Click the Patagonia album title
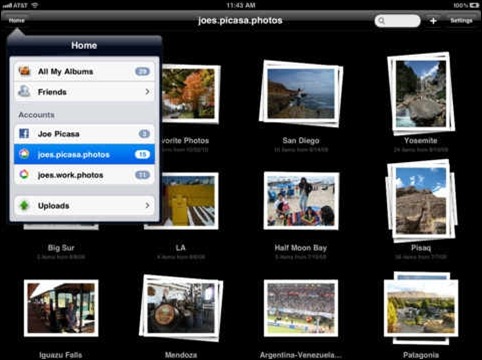 [421, 355]
